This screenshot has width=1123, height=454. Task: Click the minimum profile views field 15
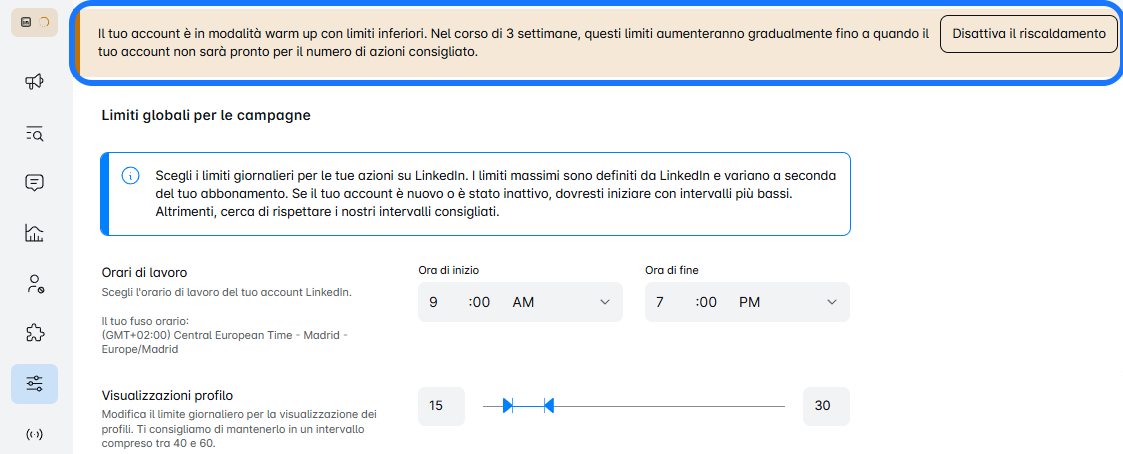tap(441, 406)
